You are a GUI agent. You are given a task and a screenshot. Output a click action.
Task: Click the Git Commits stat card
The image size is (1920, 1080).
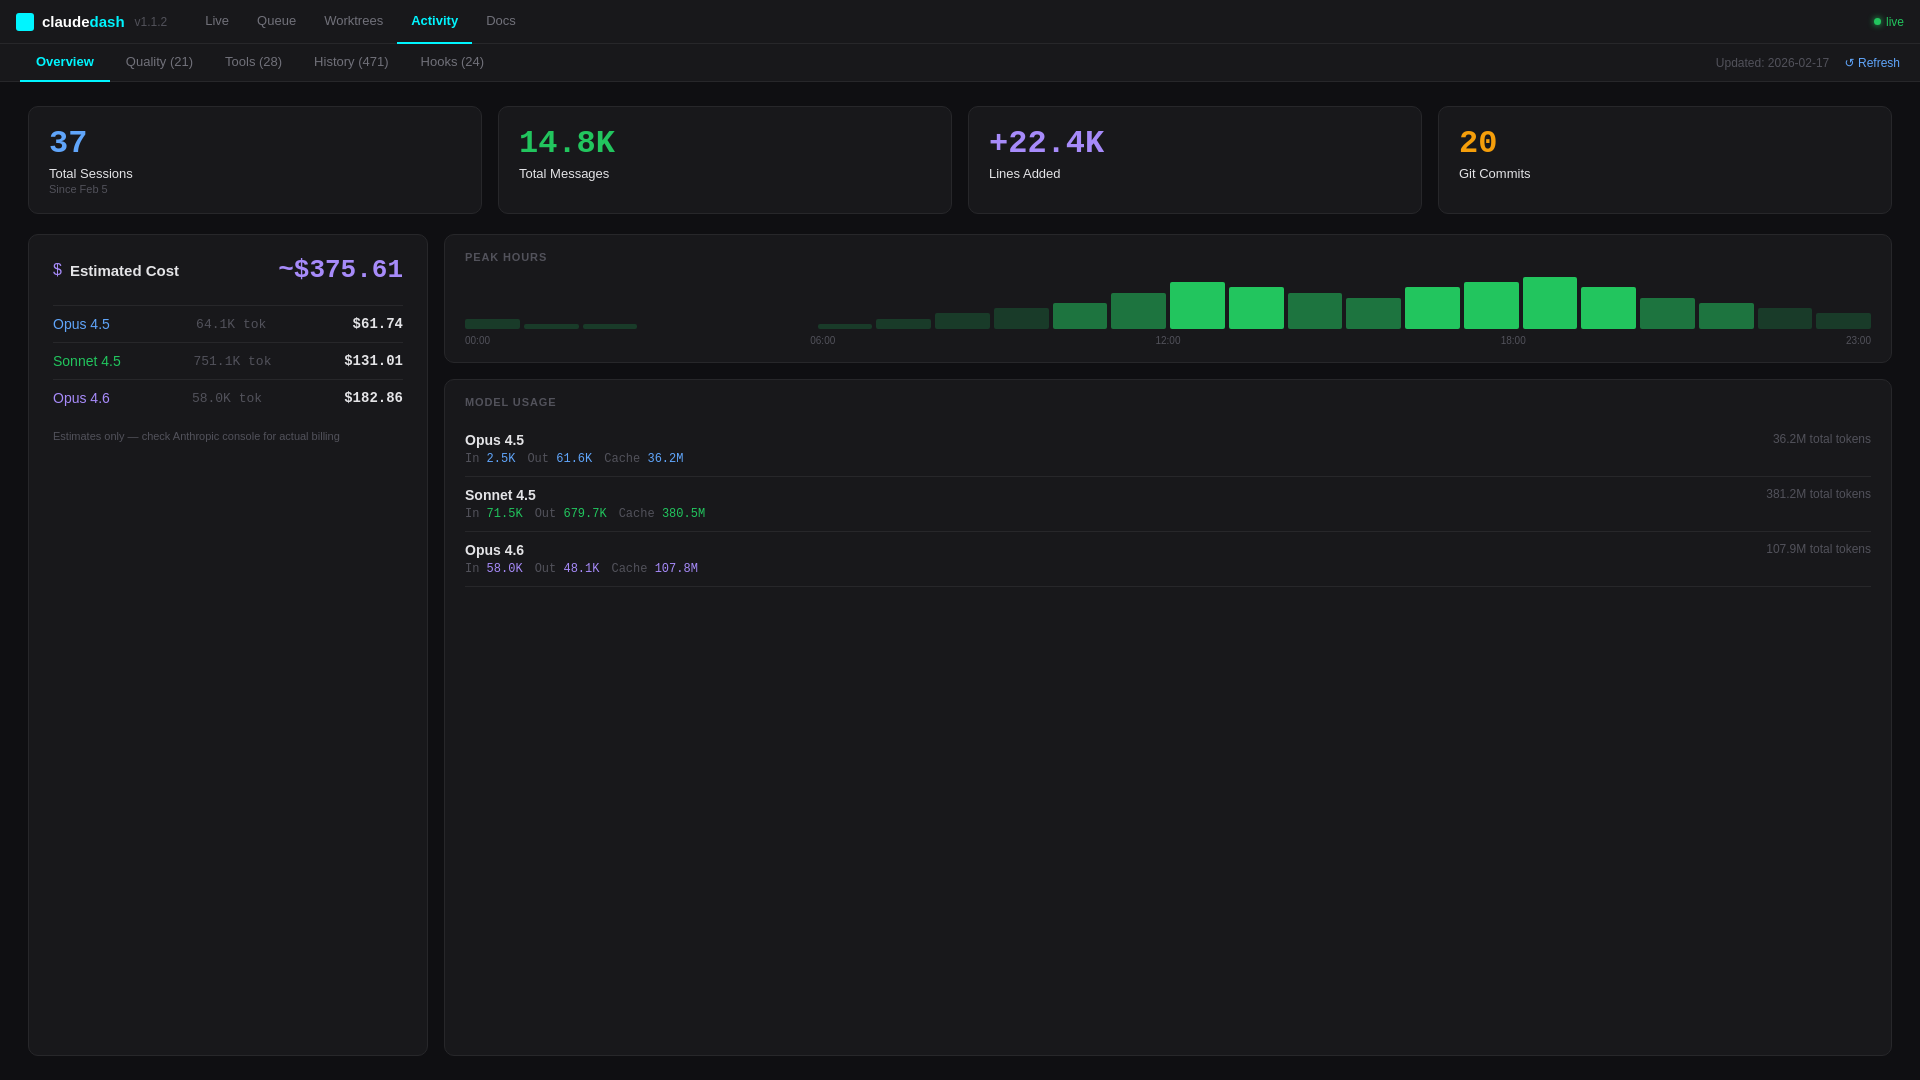pyautogui.click(x=1664, y=160)
